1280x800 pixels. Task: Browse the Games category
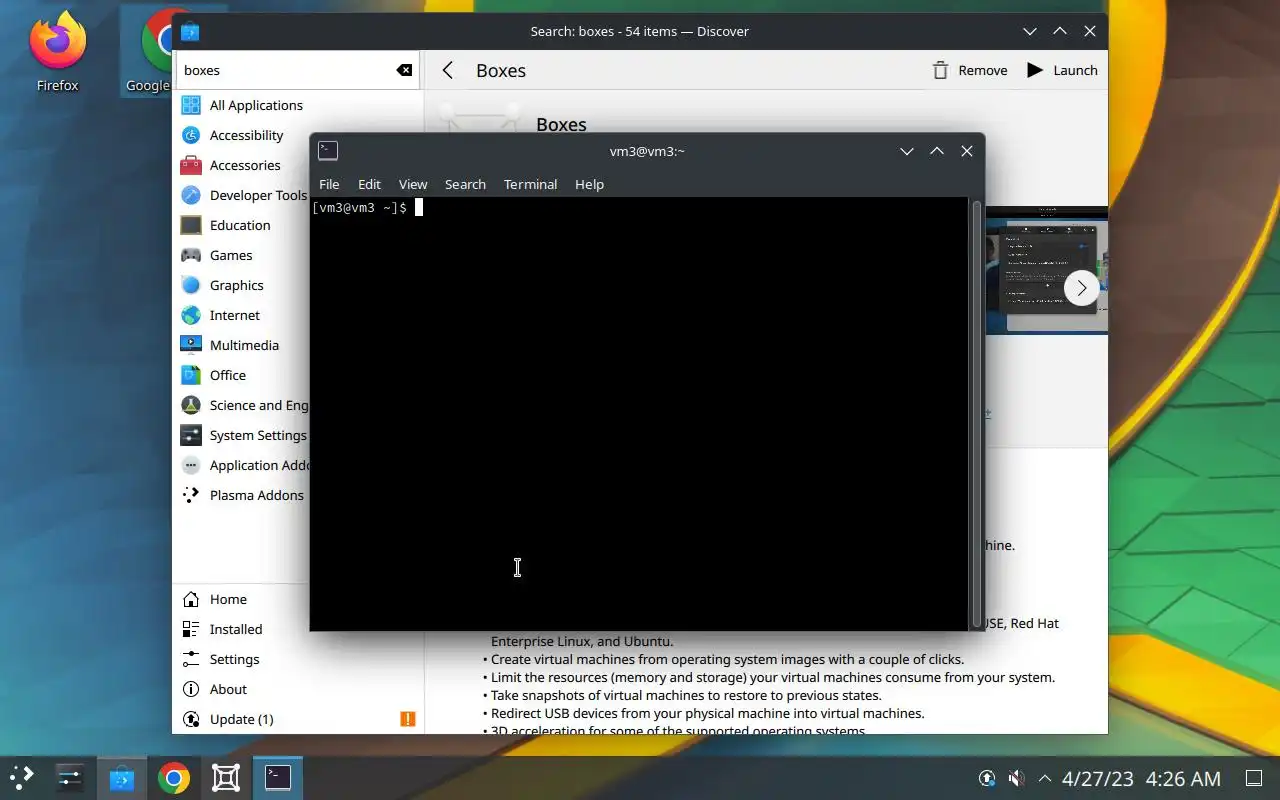[x=242, y=255]
